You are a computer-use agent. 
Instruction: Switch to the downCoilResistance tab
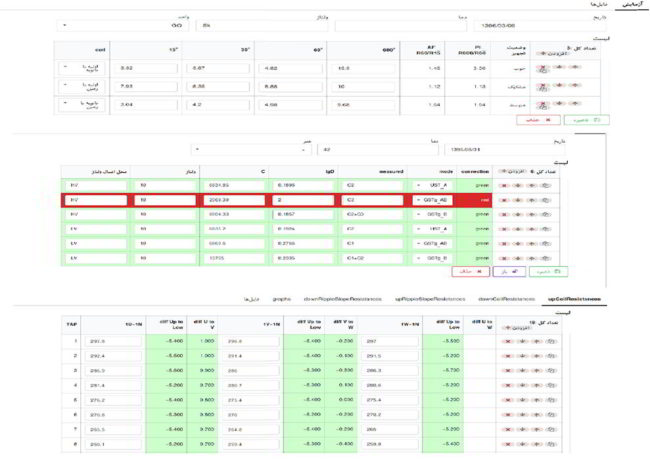point(505,298)
